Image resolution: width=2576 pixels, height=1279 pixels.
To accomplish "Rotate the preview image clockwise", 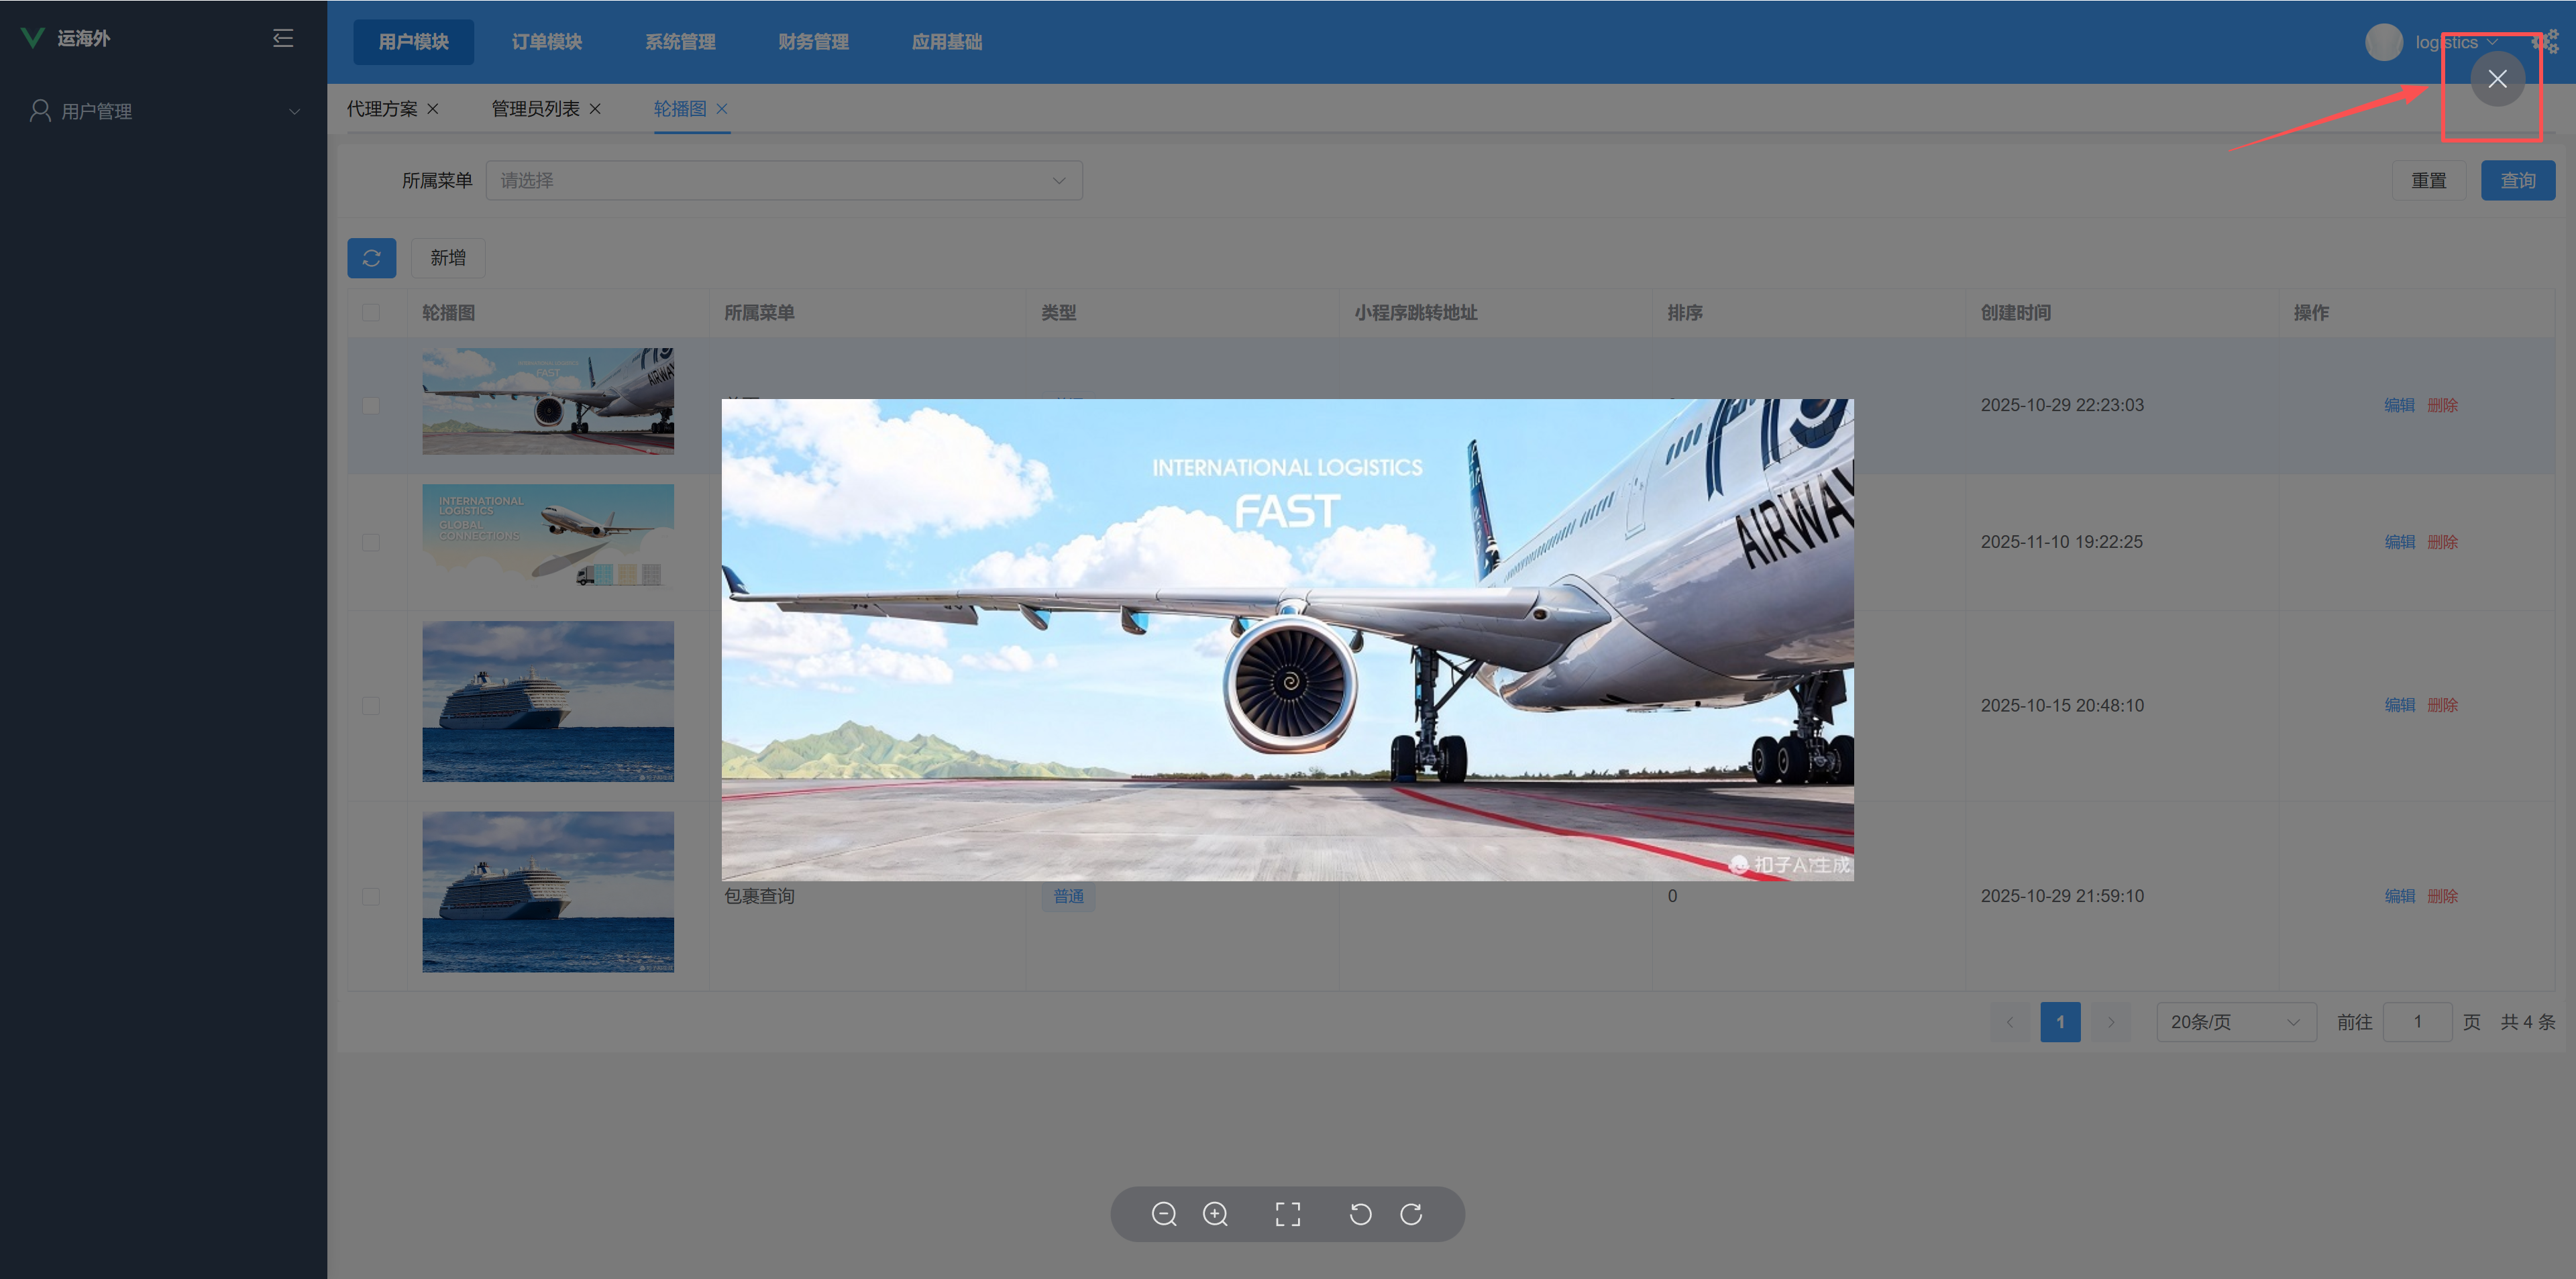I will [x=1411, y=1214].
